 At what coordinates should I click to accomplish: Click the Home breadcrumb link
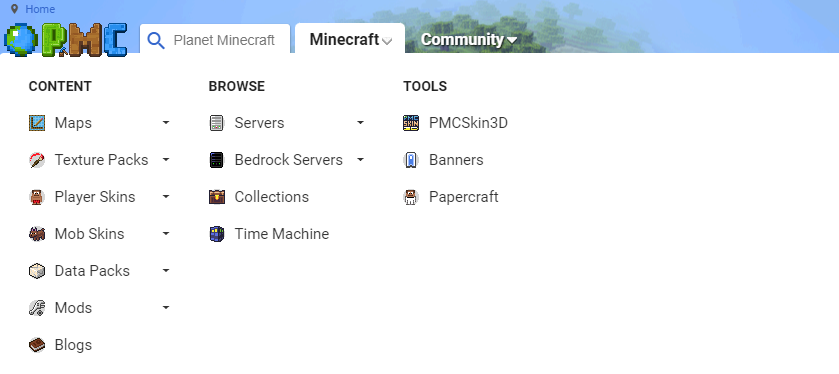[40, 9]
